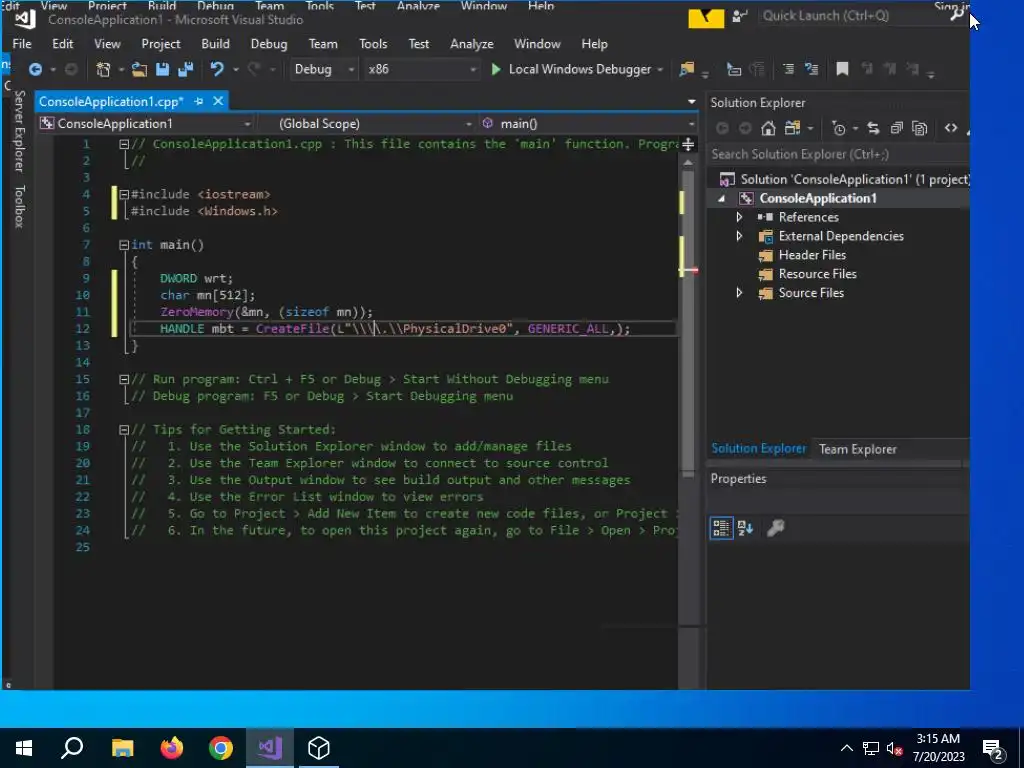The image size is (1024, 768).
Task: Open File Explorer from the taskbar
Action: [x=122, y=748]
